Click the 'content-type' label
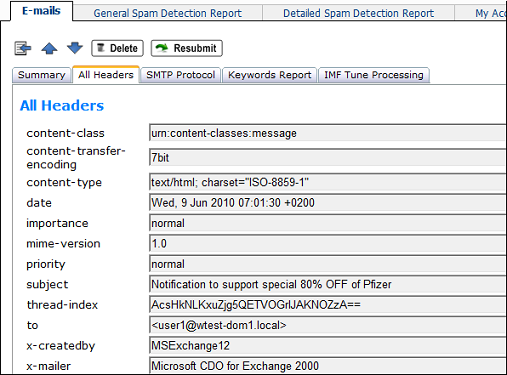 coord(64,183)
